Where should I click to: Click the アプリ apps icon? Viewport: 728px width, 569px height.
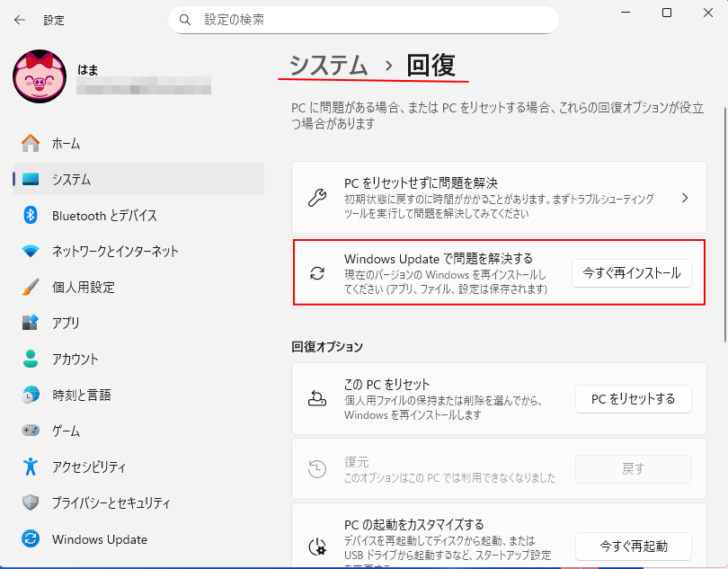tap(31, 323)
